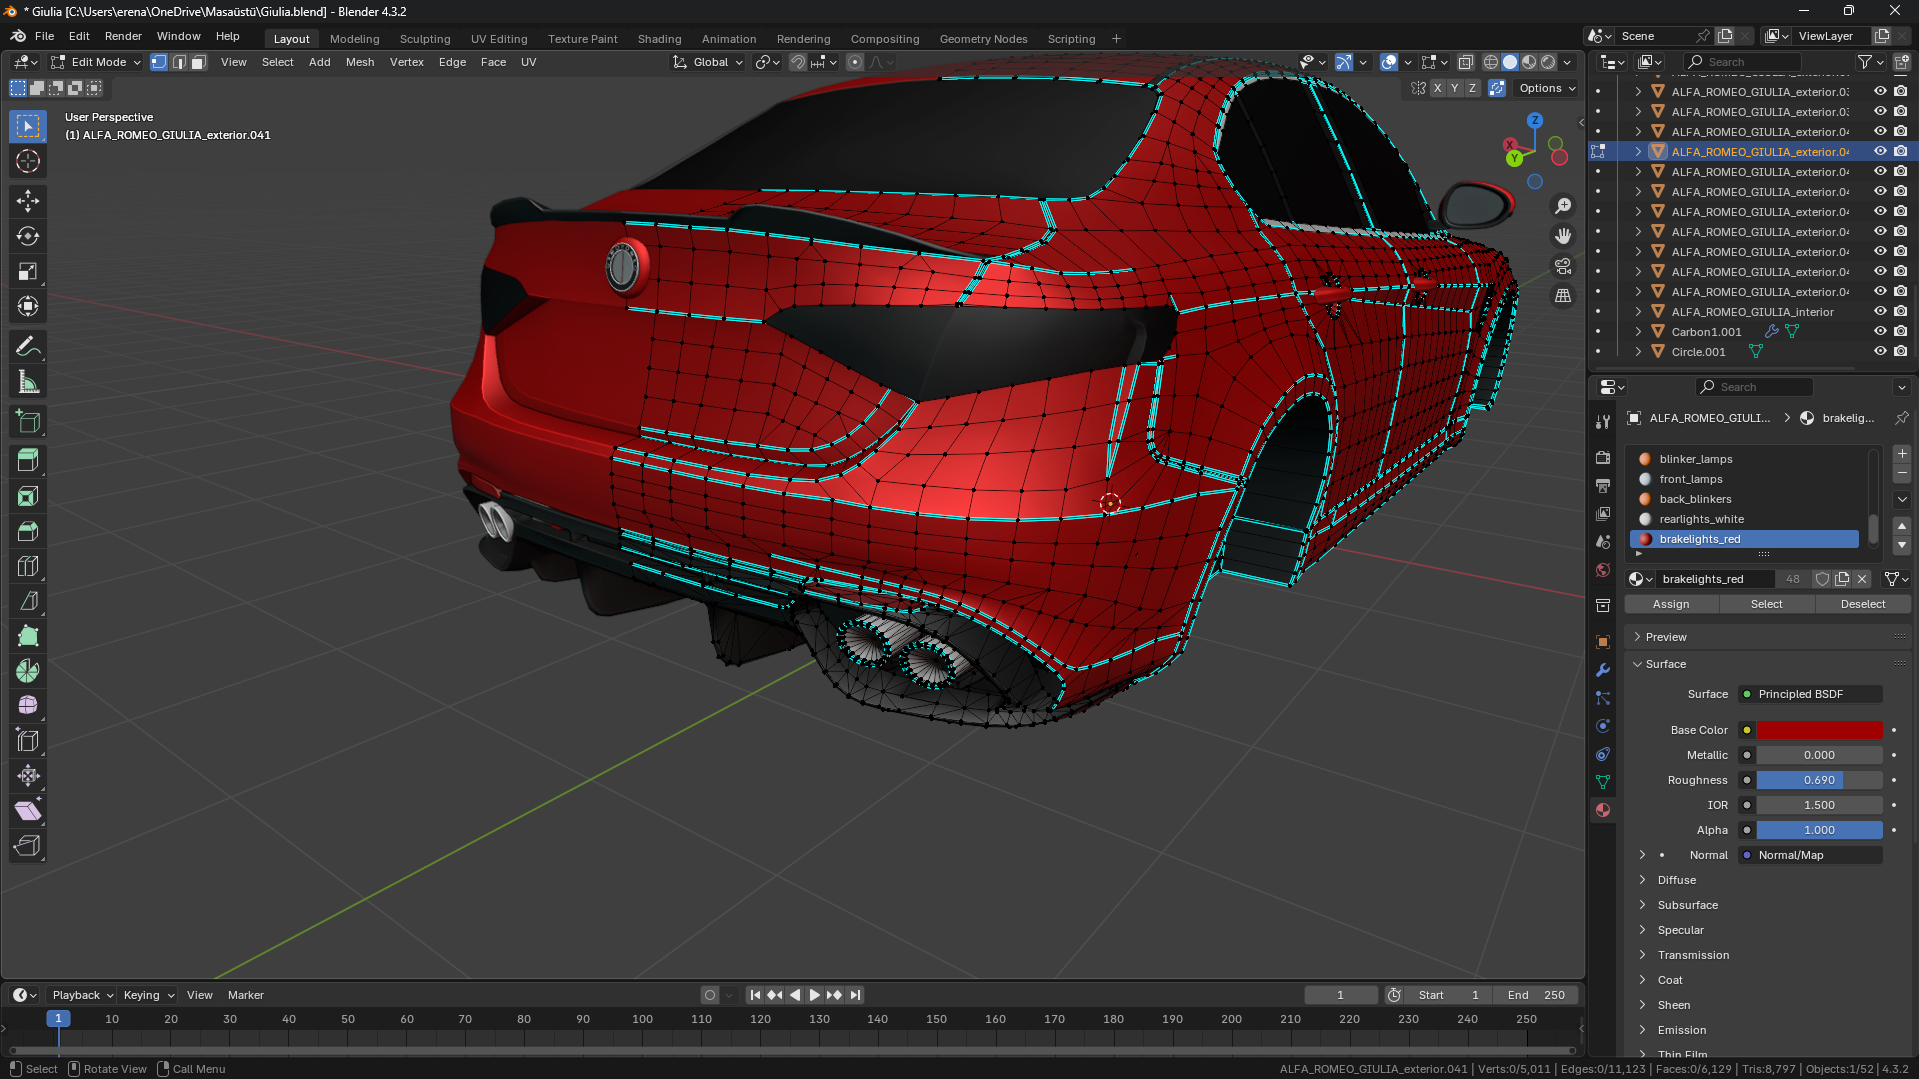Activate the Move tool
1919x1079 pixels.
coord(28,201)
